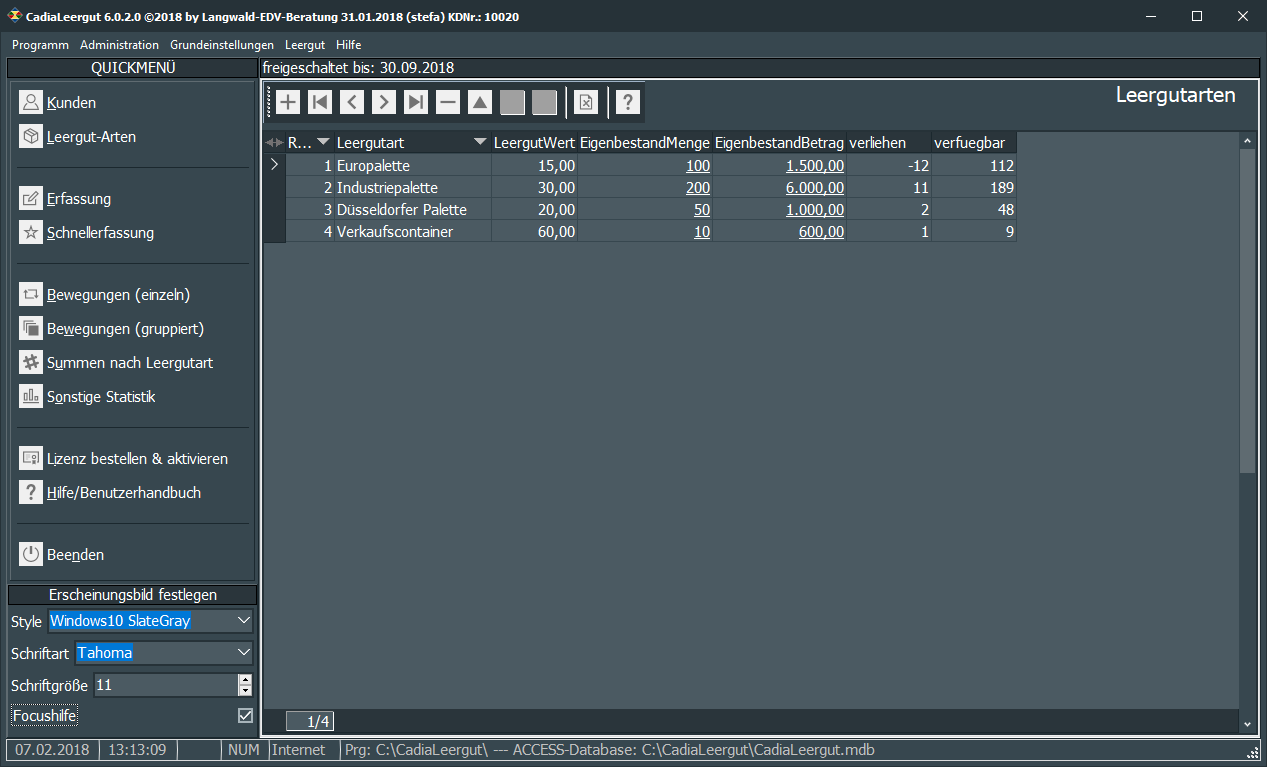
Task: Click the delete record minus icon
Action: click(448, 102)
